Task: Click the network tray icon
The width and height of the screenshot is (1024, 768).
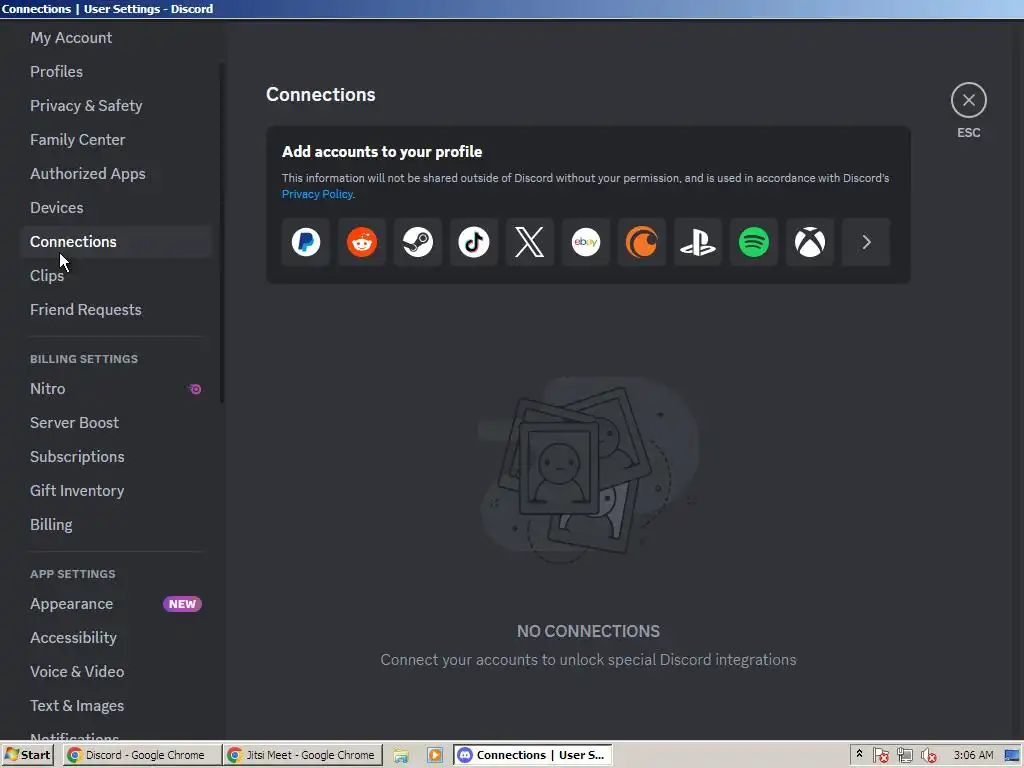Action: 904,756
